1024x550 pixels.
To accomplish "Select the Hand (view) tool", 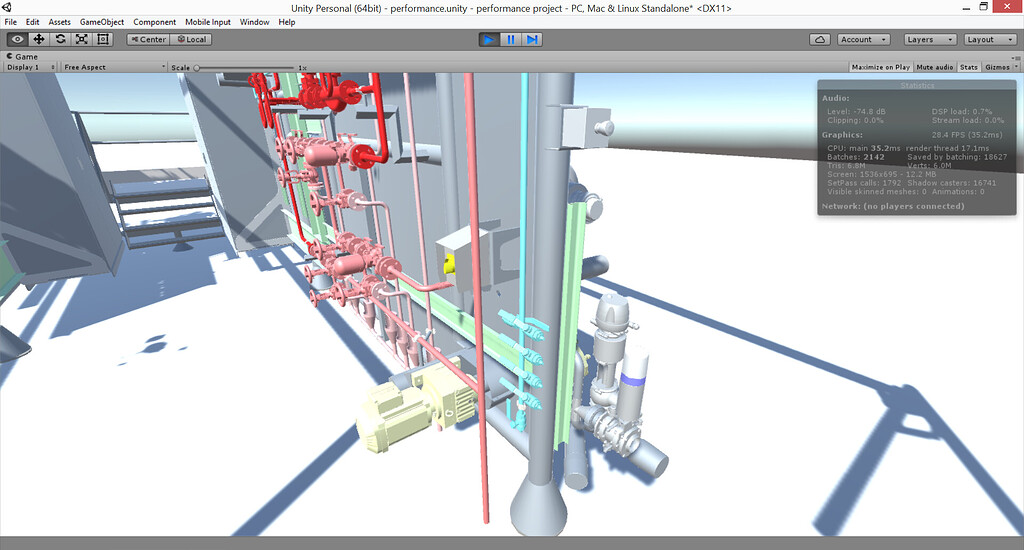I will tap(17, 39).
